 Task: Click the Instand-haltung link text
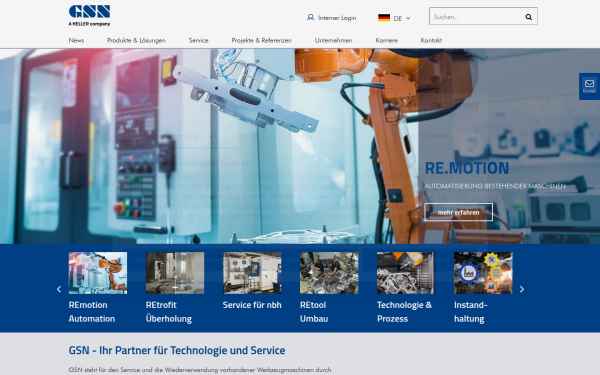coord(471,312)
